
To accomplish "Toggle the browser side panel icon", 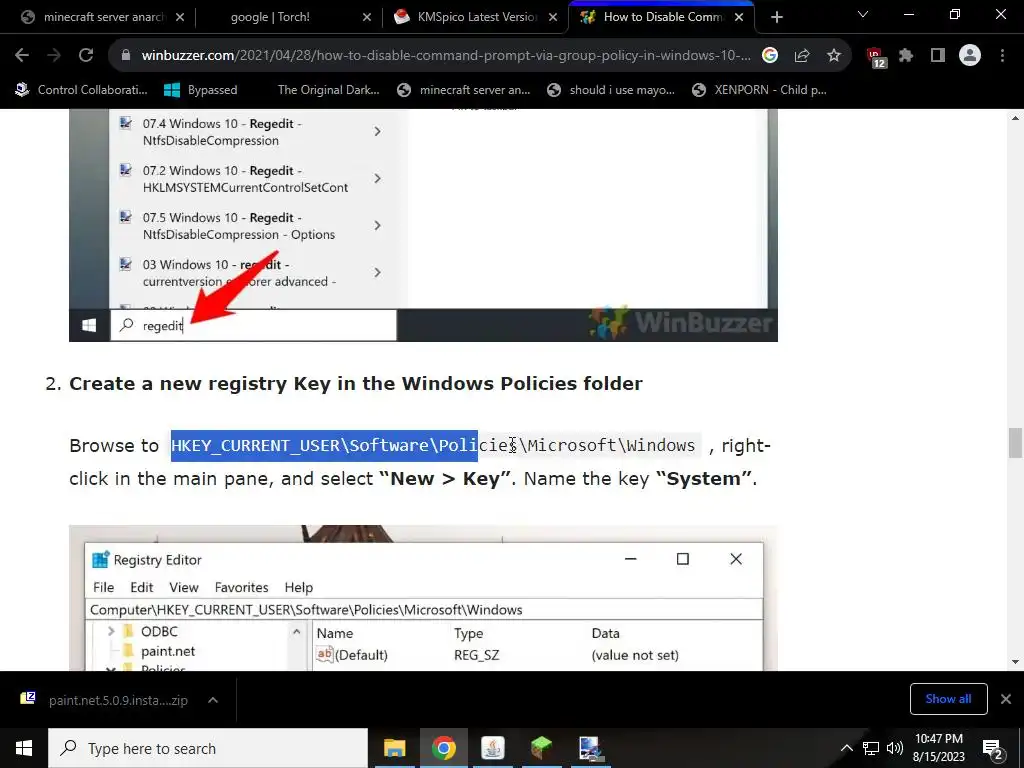I will (938, 56).
